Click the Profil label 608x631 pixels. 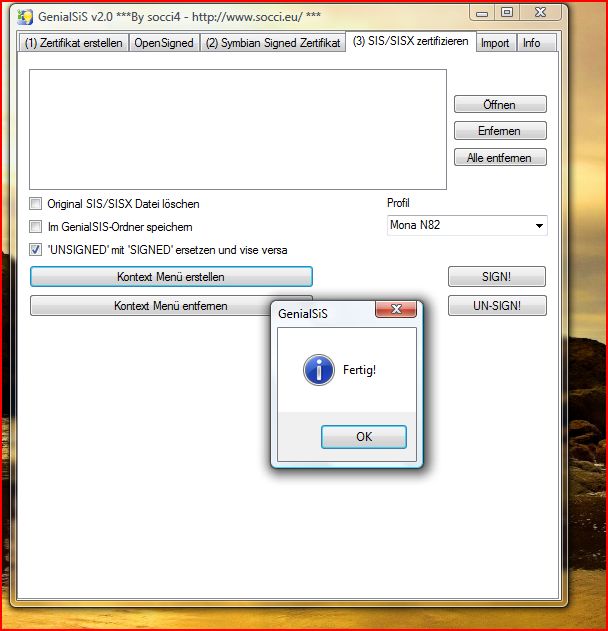398,203
